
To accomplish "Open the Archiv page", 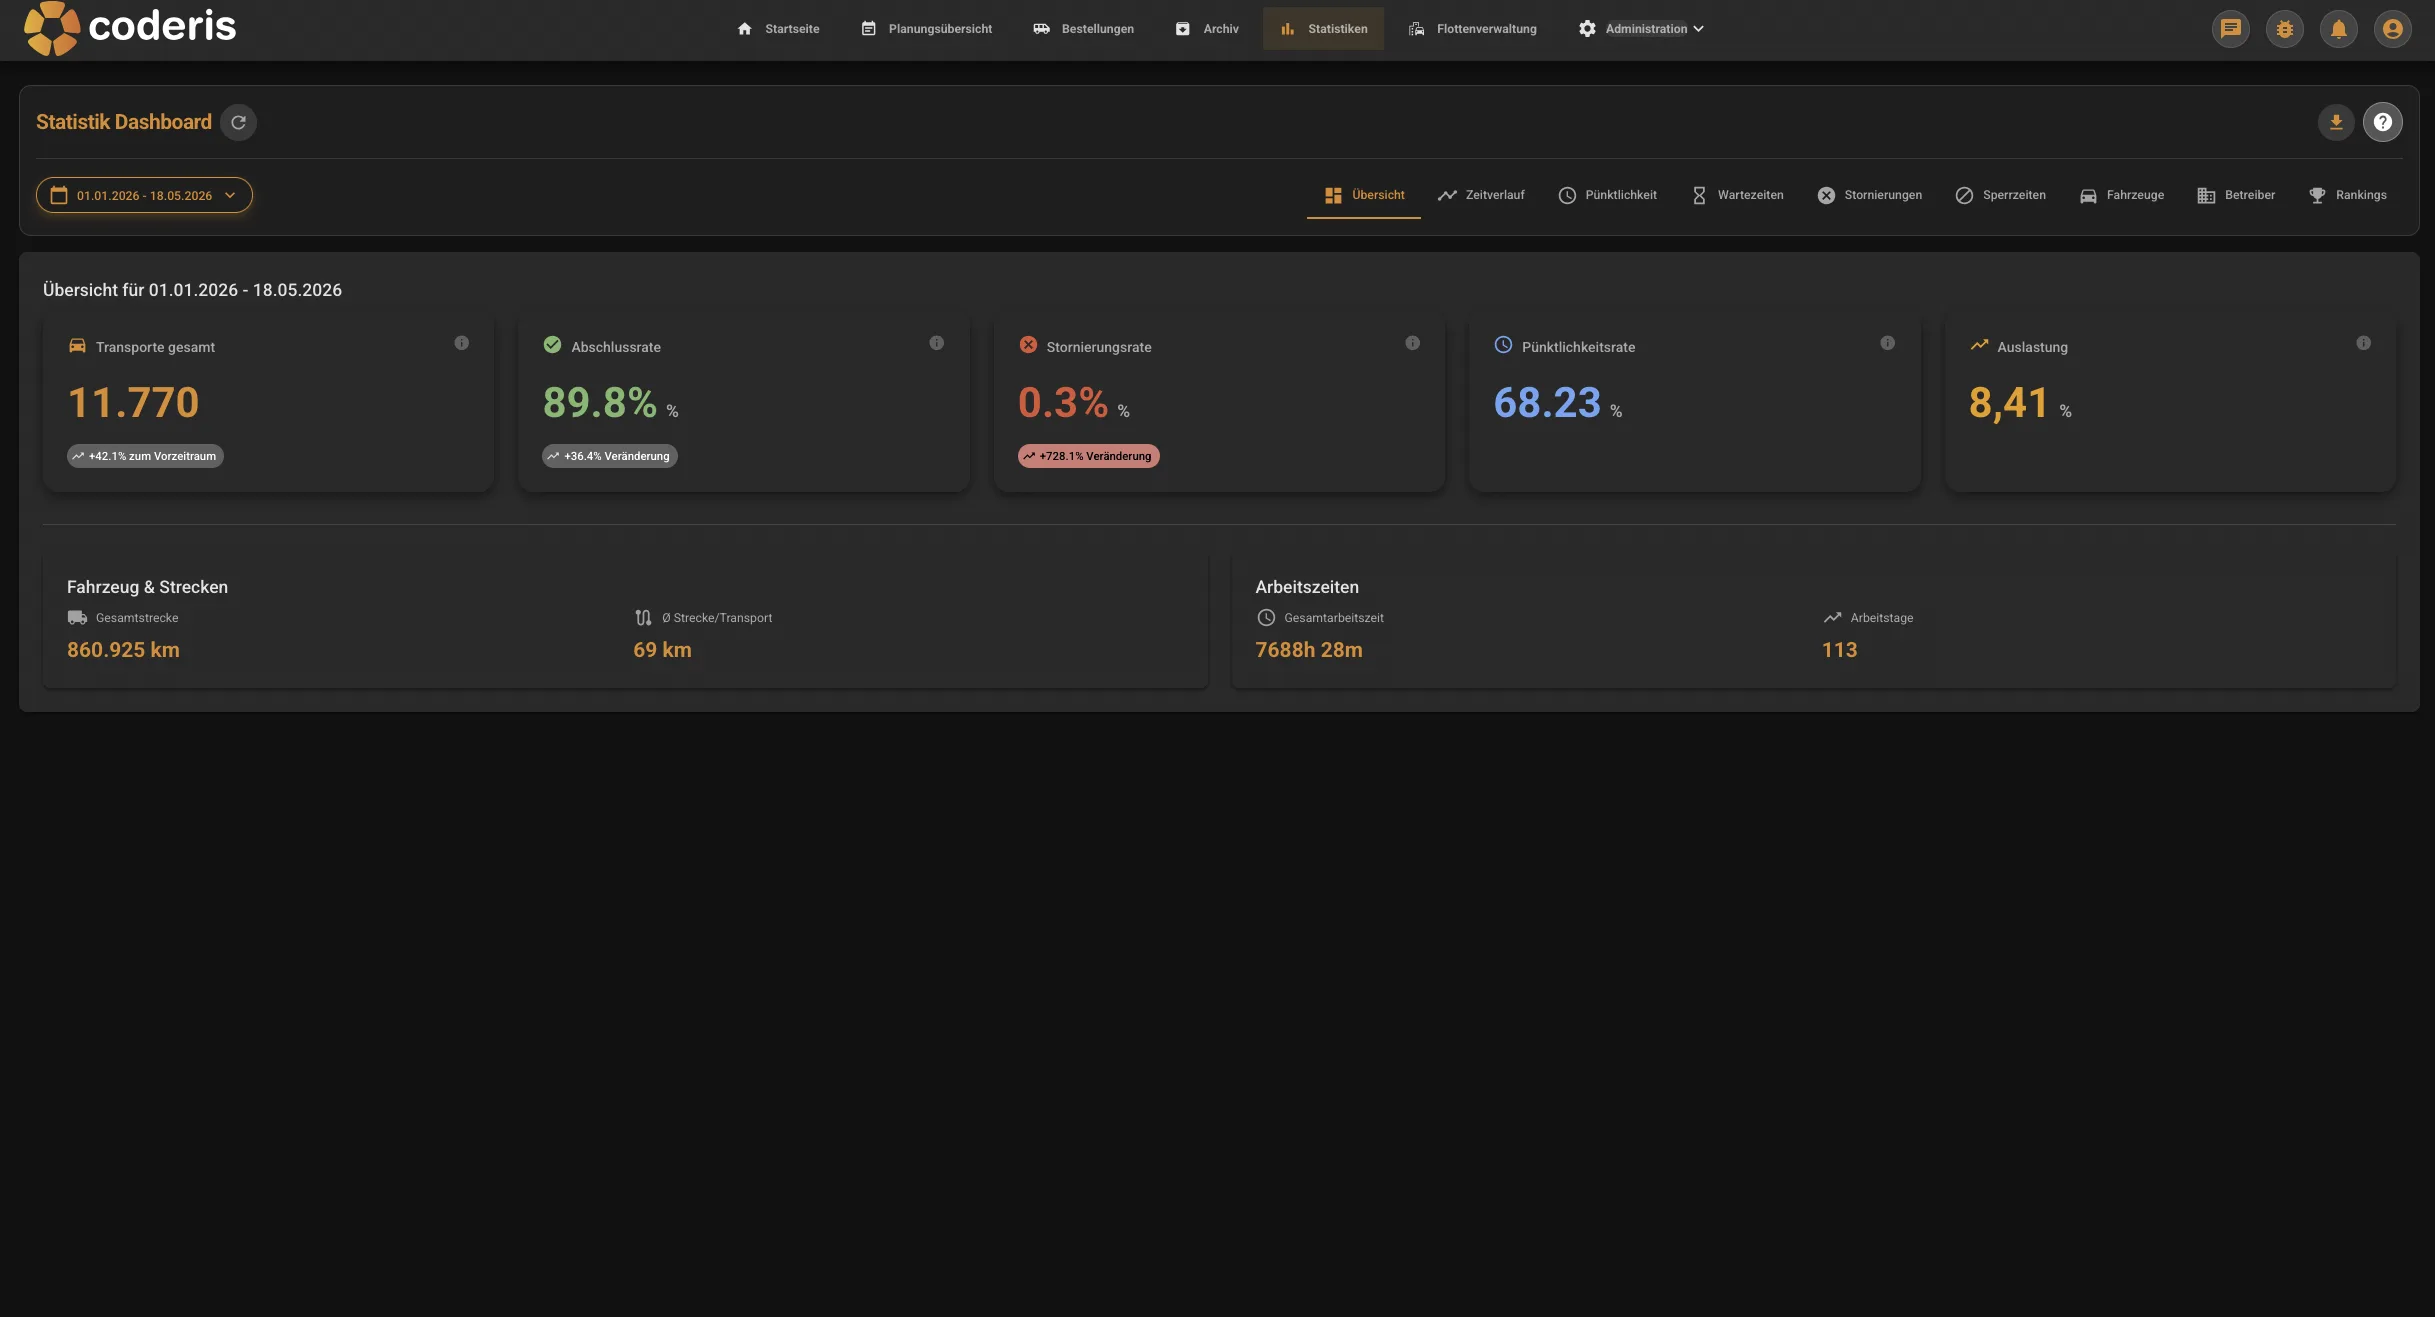I will [x=1207, y=29].
